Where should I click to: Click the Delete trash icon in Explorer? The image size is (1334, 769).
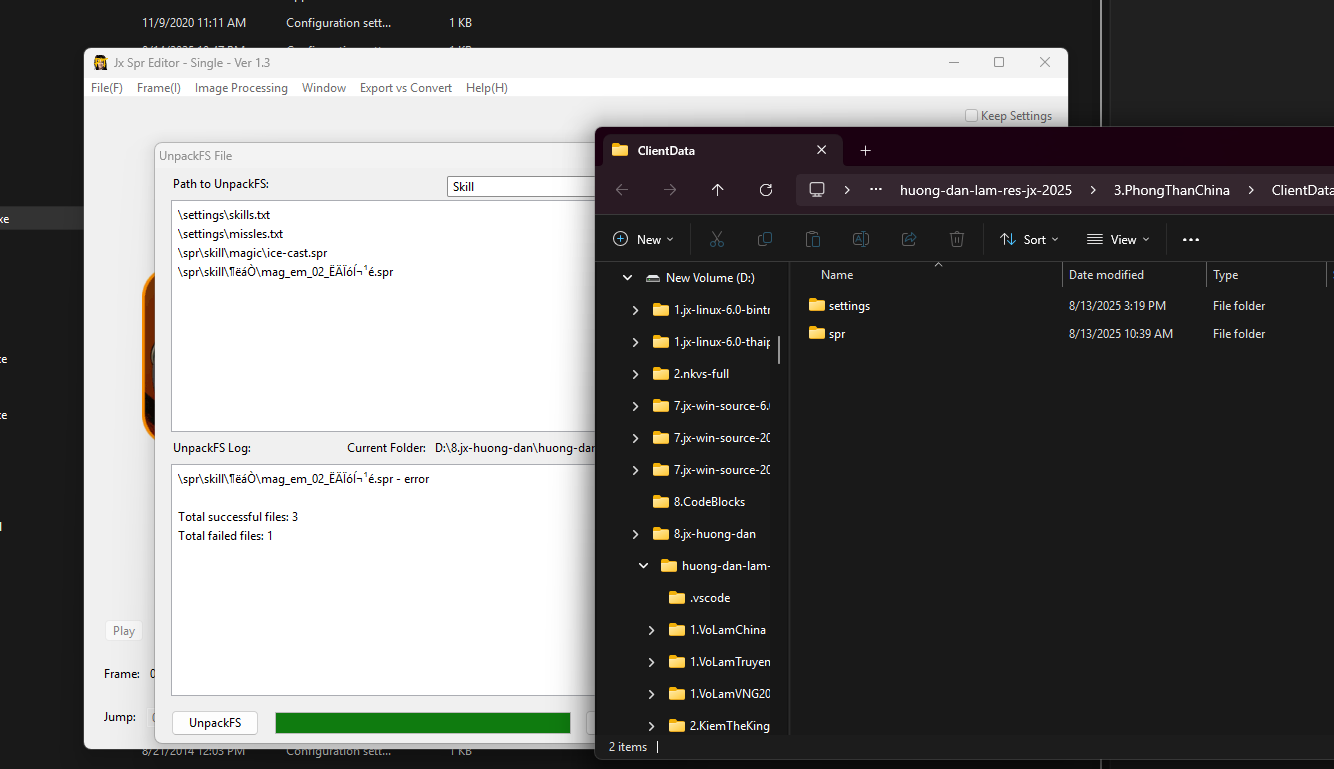[x=957, y=239]
